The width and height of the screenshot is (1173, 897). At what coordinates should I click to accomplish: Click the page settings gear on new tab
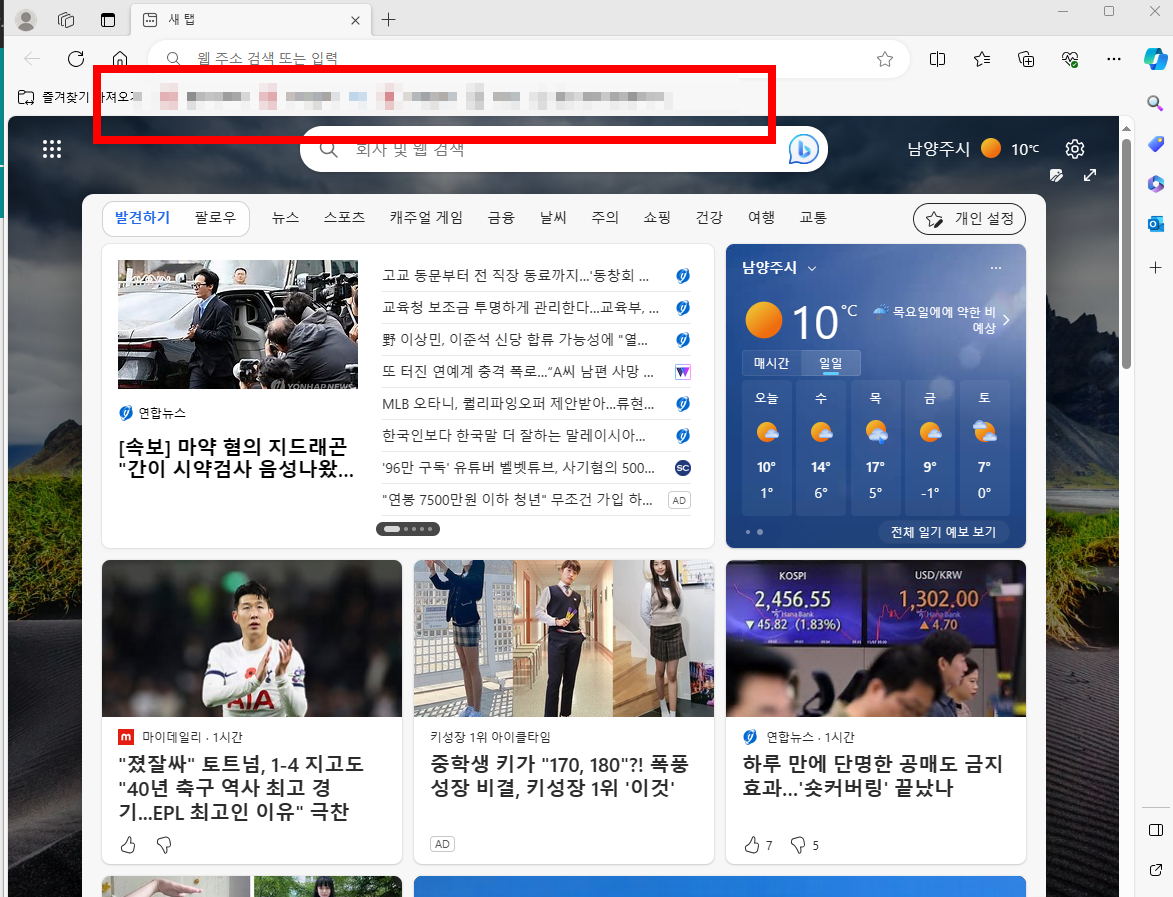(x=1074, y=148)
